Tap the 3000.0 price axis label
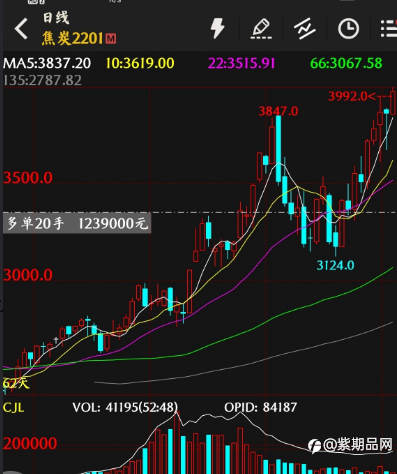The width and height of the screenshot is (397, 474). pos(28,275)
